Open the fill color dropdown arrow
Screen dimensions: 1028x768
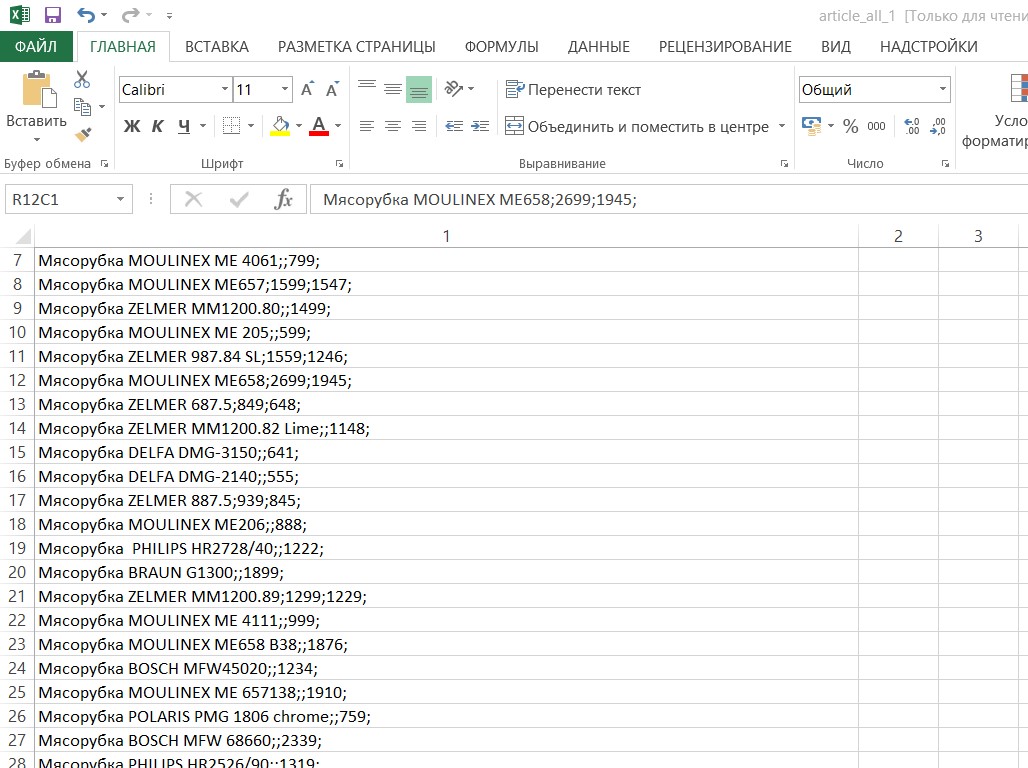point(299,126)
